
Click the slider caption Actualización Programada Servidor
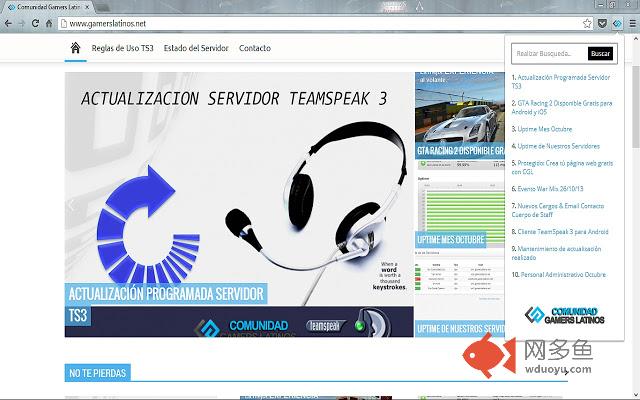tap(166, 293)
